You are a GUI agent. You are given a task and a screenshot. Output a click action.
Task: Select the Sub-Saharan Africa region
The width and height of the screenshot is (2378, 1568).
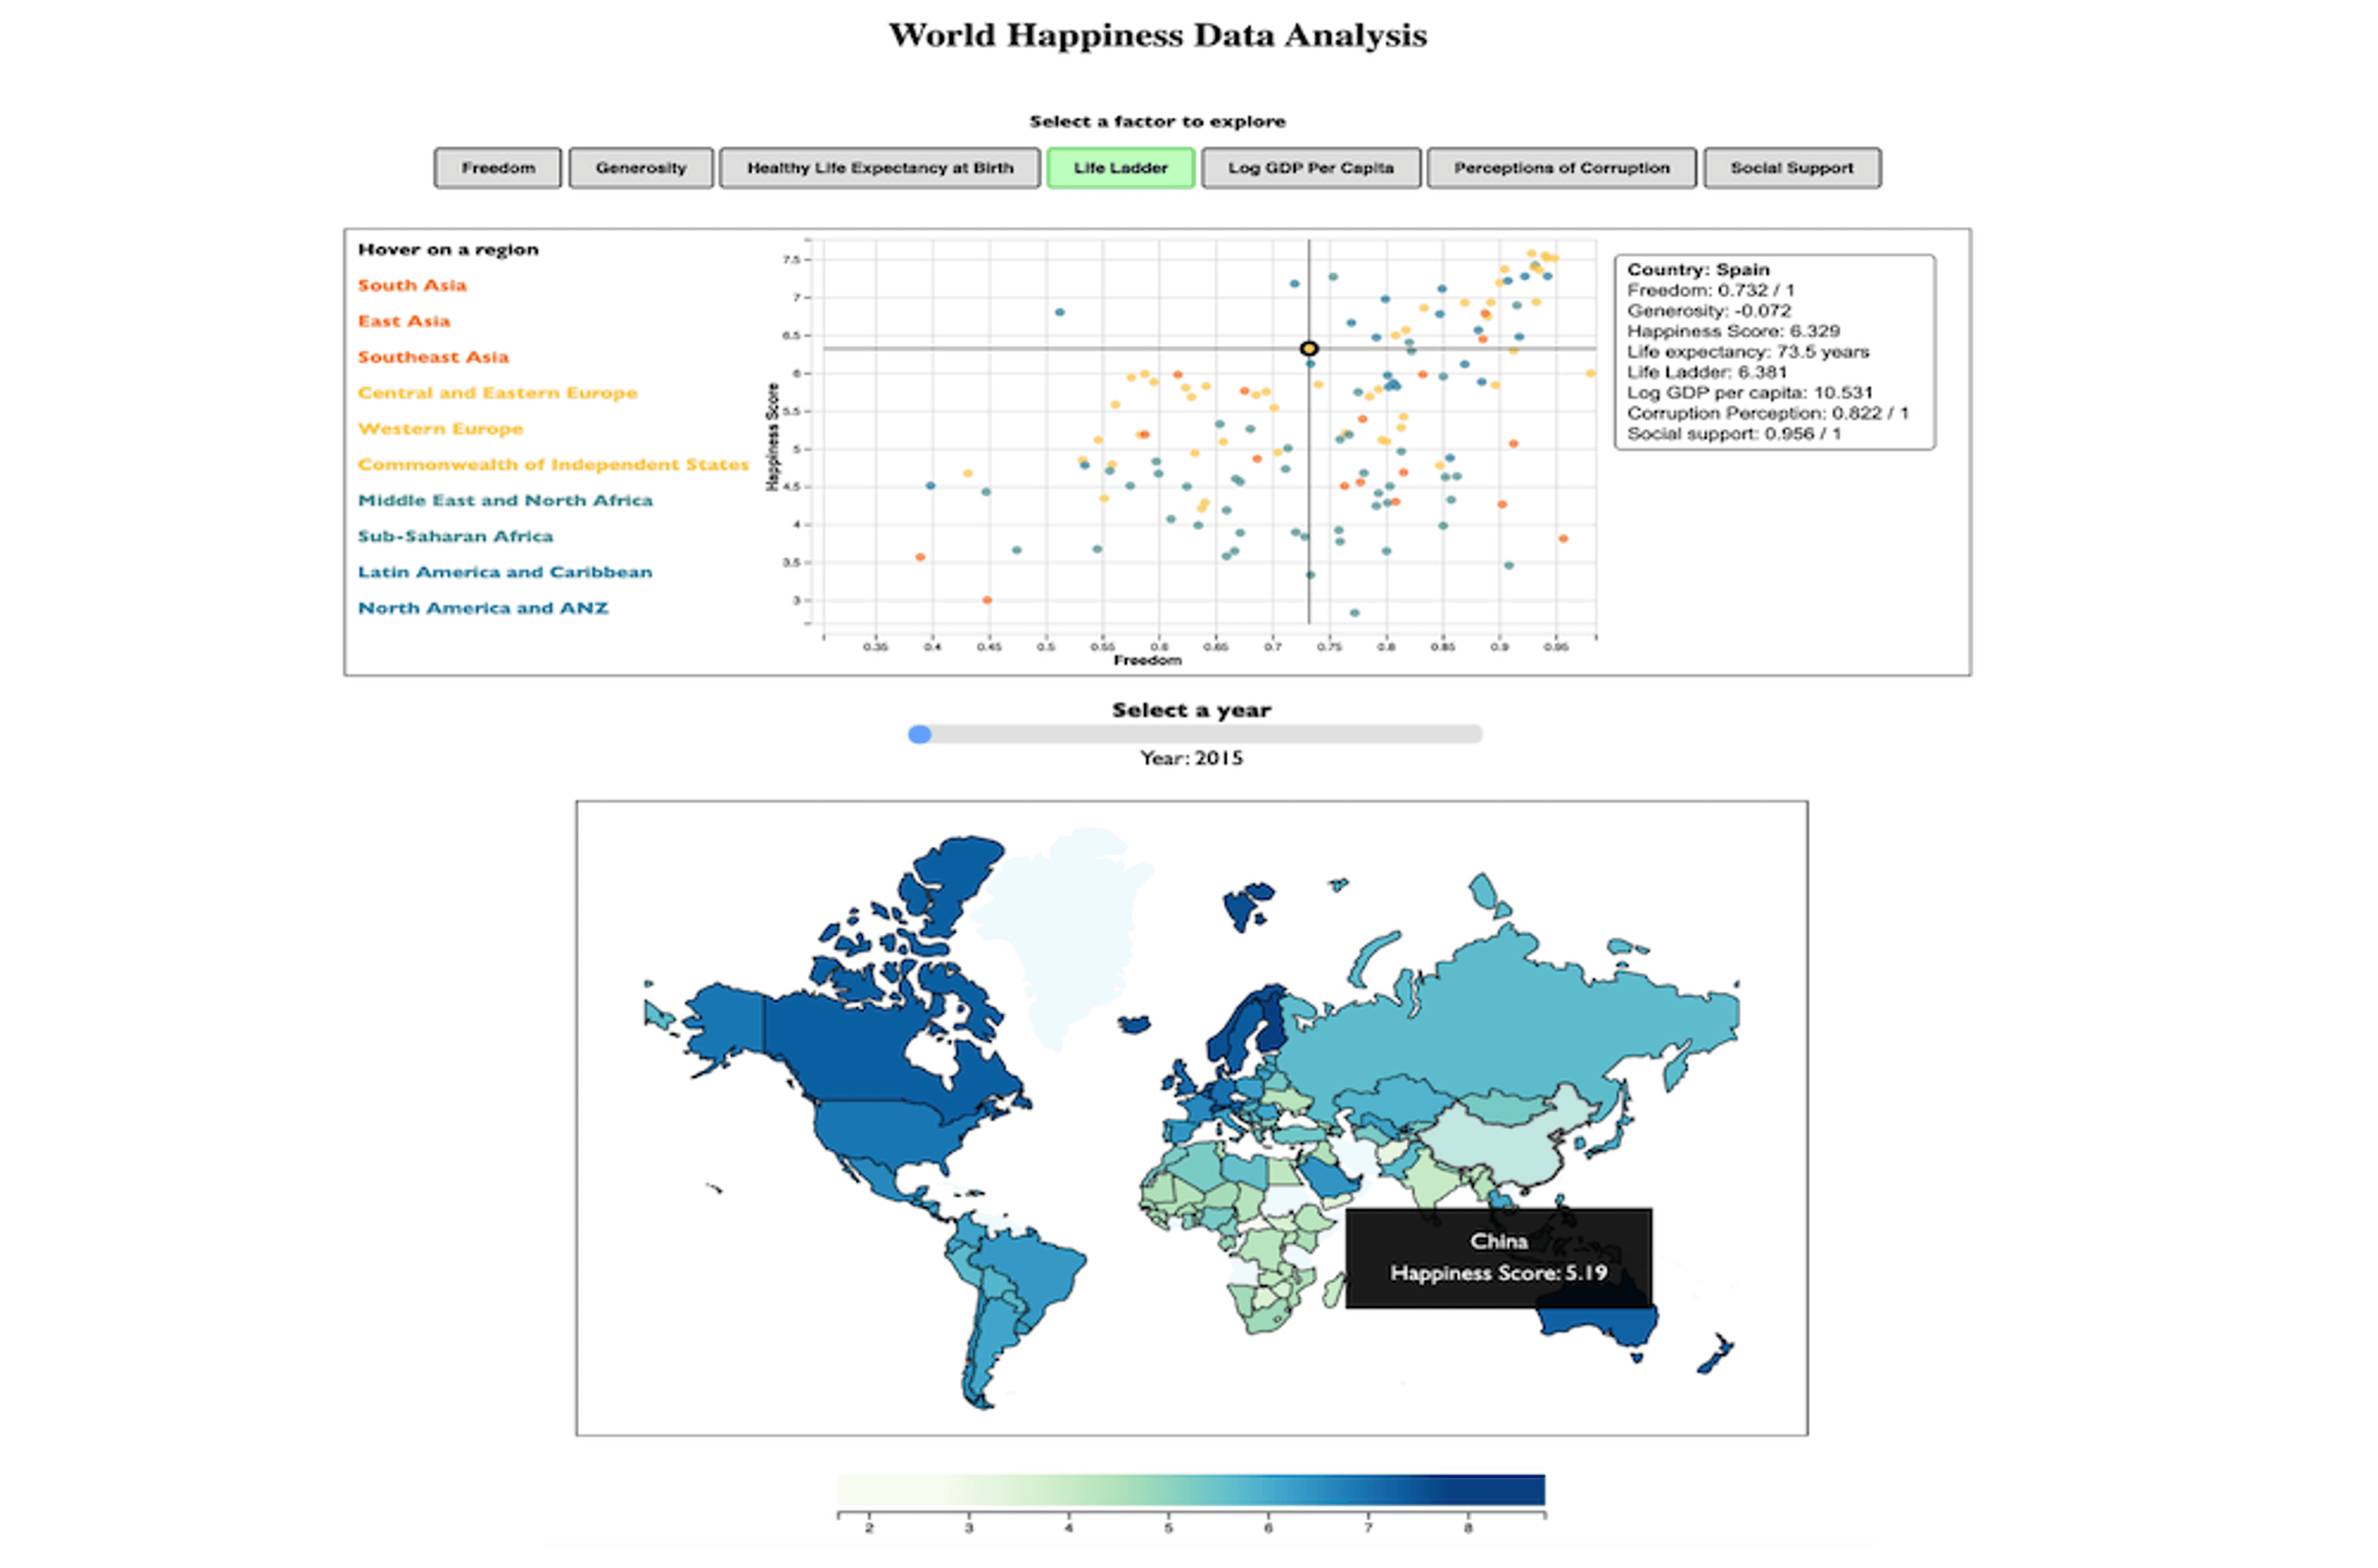tap(455, 537)
